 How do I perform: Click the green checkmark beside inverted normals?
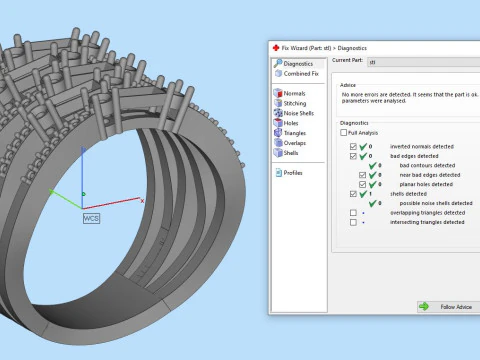point(363,146)
